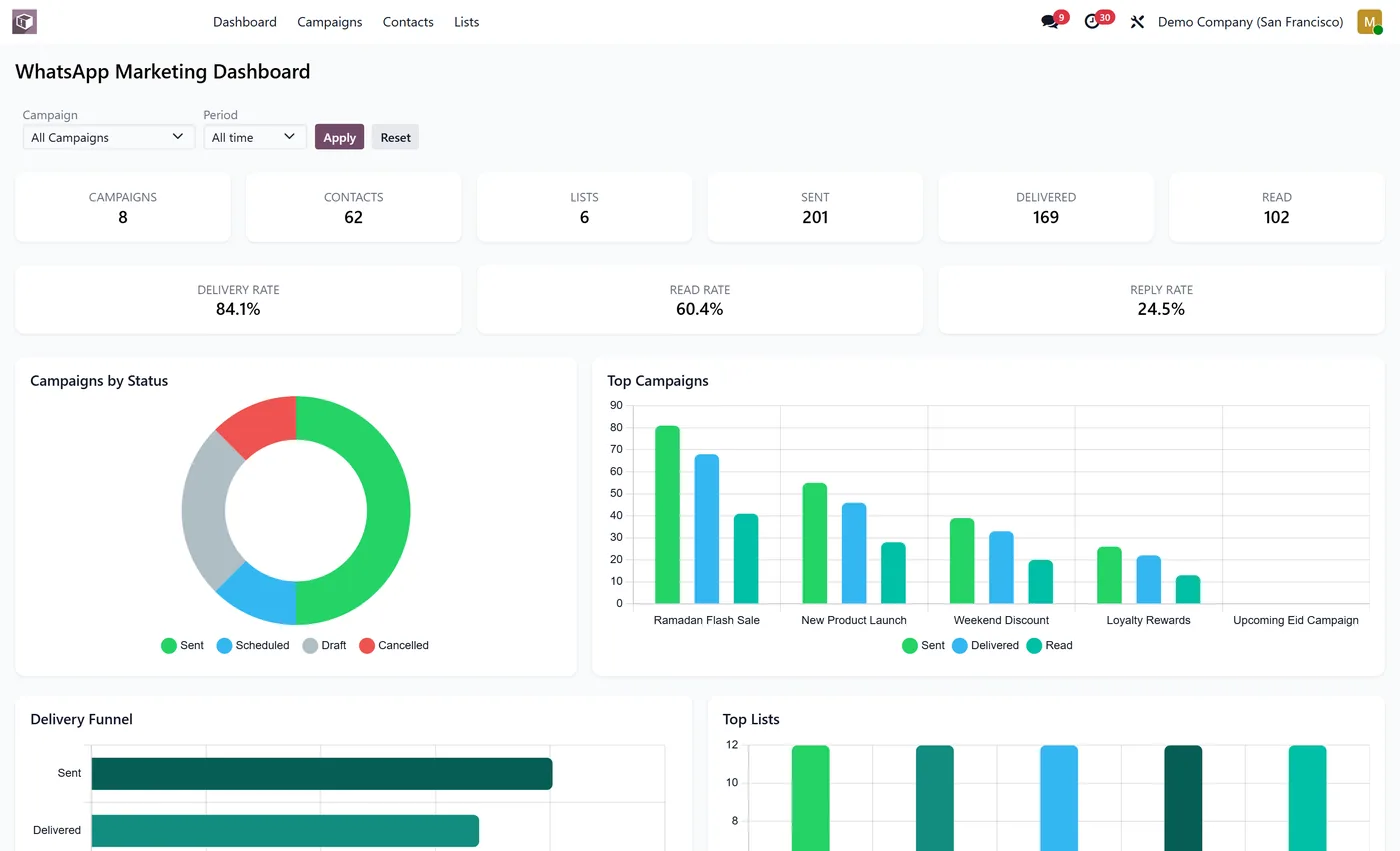Screen dimensions: 1400x851
Task: Click the WhatsApp Marketing Dashboard heading
Action: tap(163, 72)
